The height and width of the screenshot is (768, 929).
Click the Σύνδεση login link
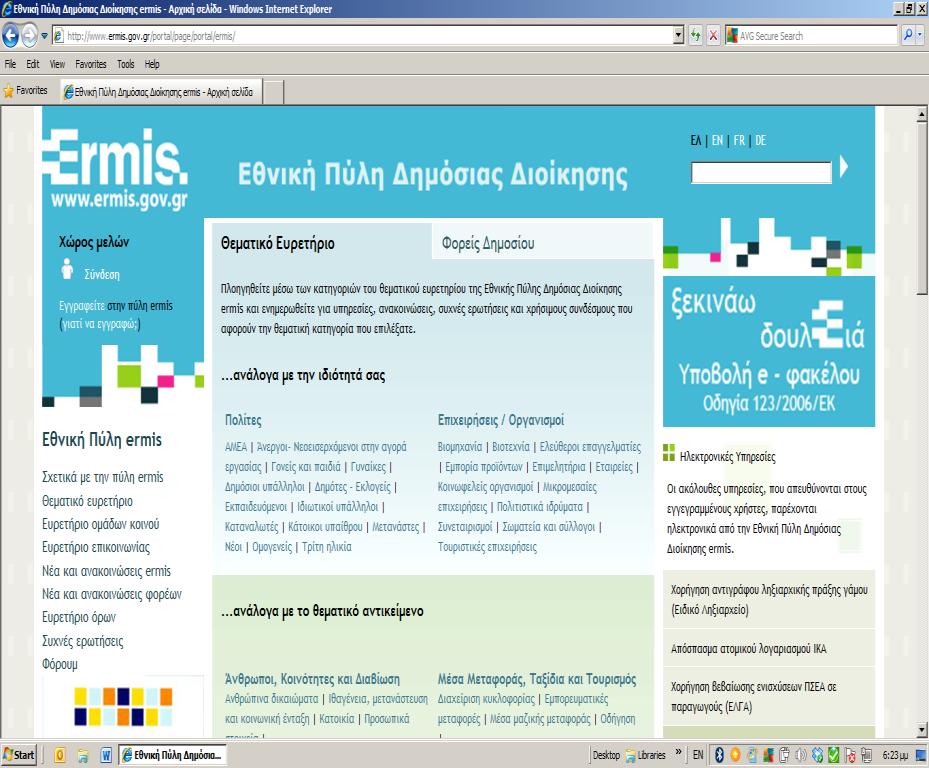(x=101, y=274)
